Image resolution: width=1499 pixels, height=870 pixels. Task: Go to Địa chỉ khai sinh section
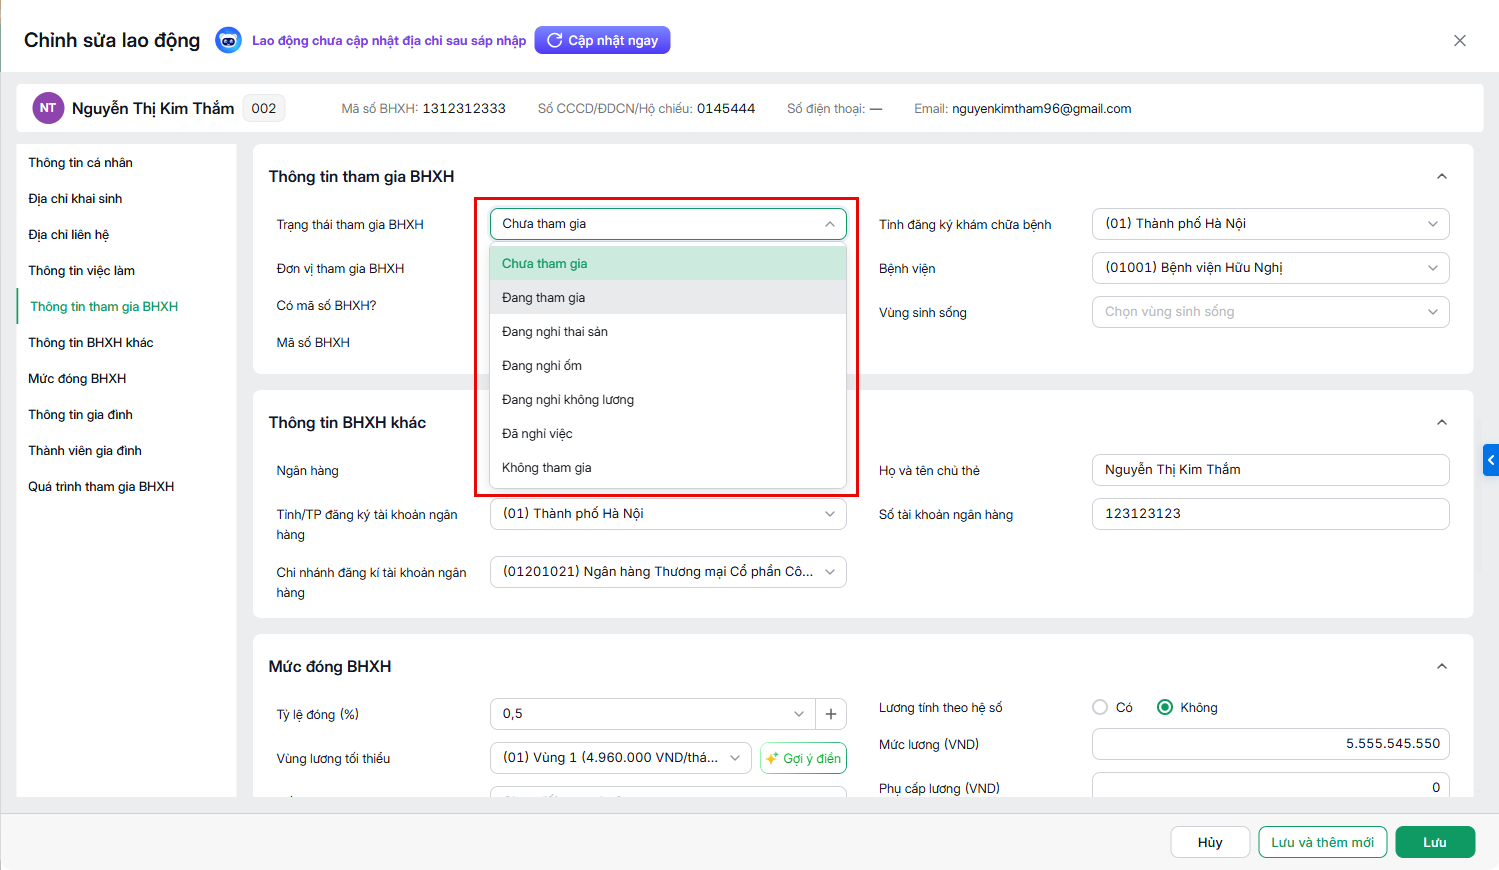click(75, 199)
